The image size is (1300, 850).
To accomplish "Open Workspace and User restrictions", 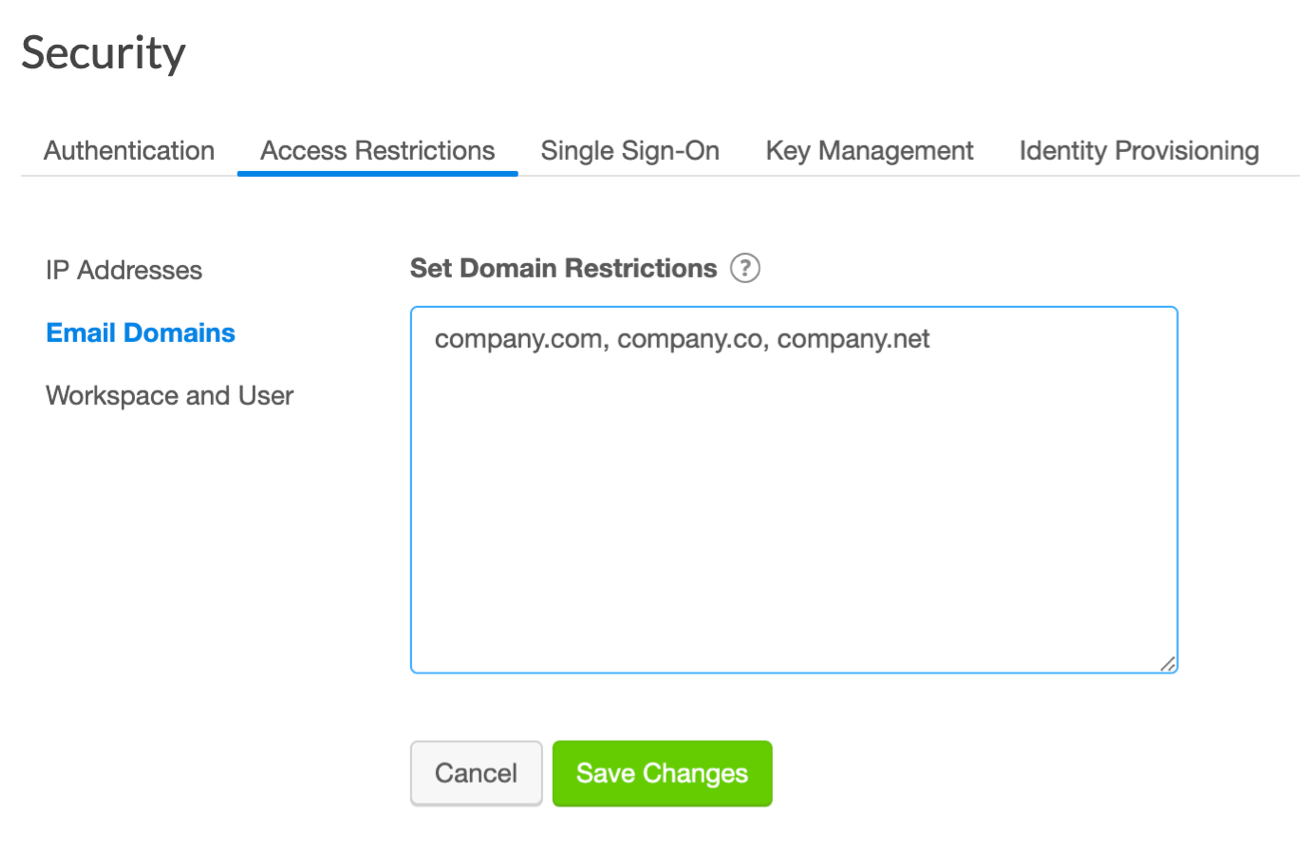I will (170, 396).
